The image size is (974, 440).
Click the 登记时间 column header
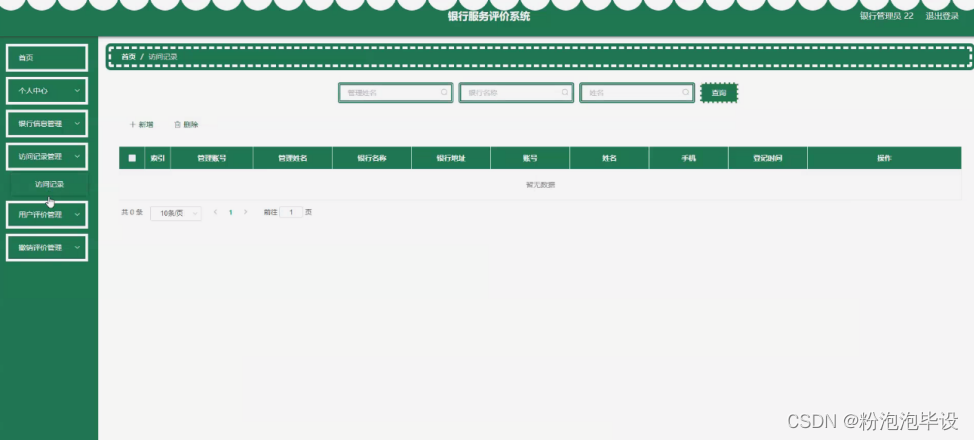[768, 158]
